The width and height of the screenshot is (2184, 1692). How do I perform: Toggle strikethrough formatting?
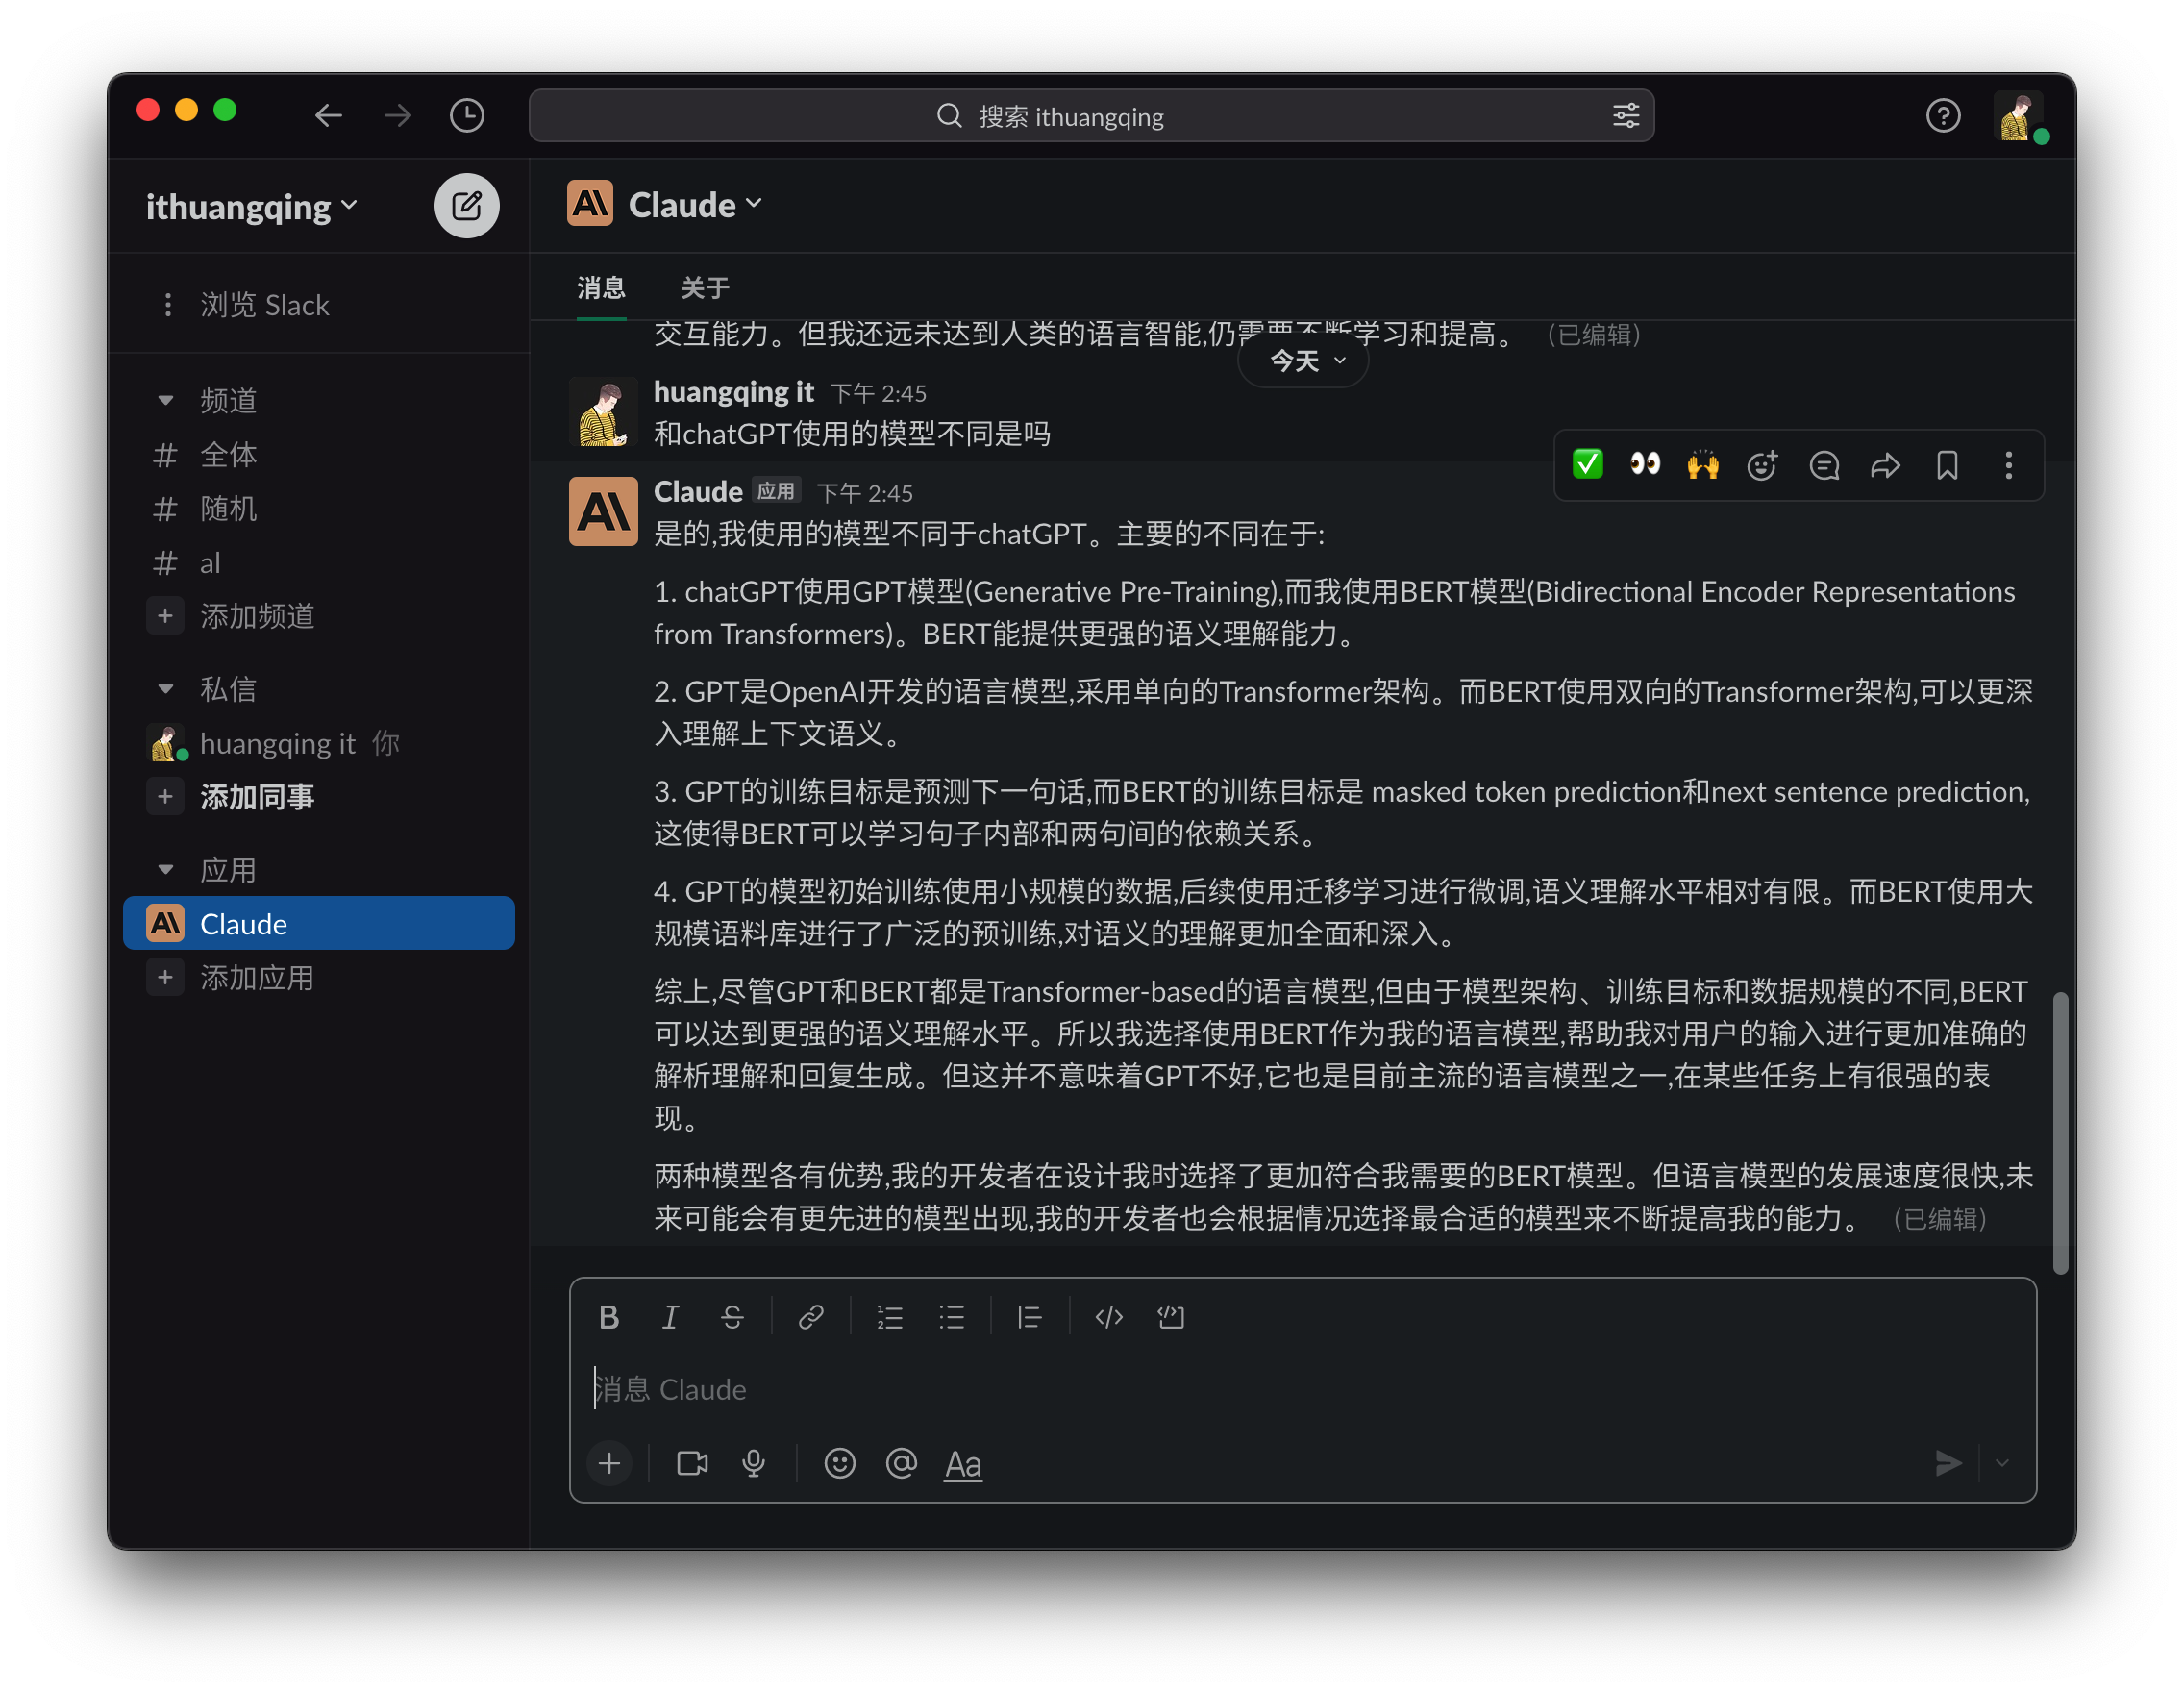(732, 1317)
